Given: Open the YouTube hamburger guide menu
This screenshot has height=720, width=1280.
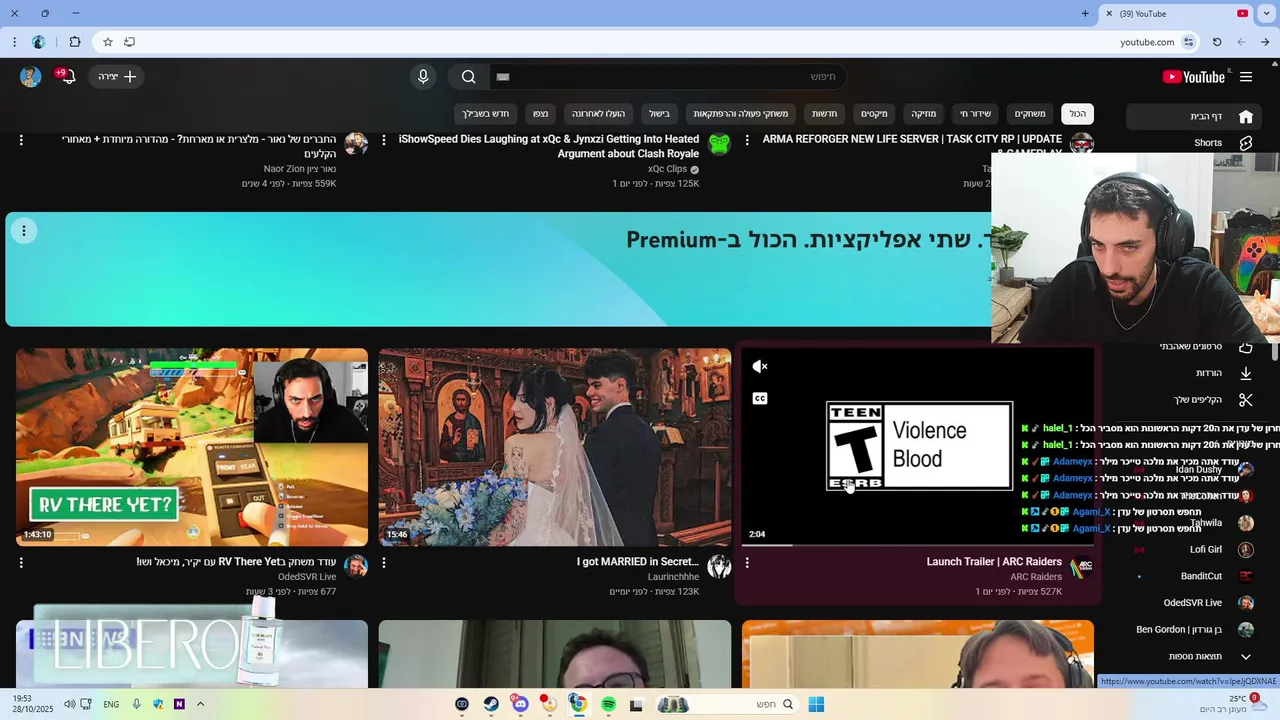Looking at the screenshot, I should click(1246, 77).
